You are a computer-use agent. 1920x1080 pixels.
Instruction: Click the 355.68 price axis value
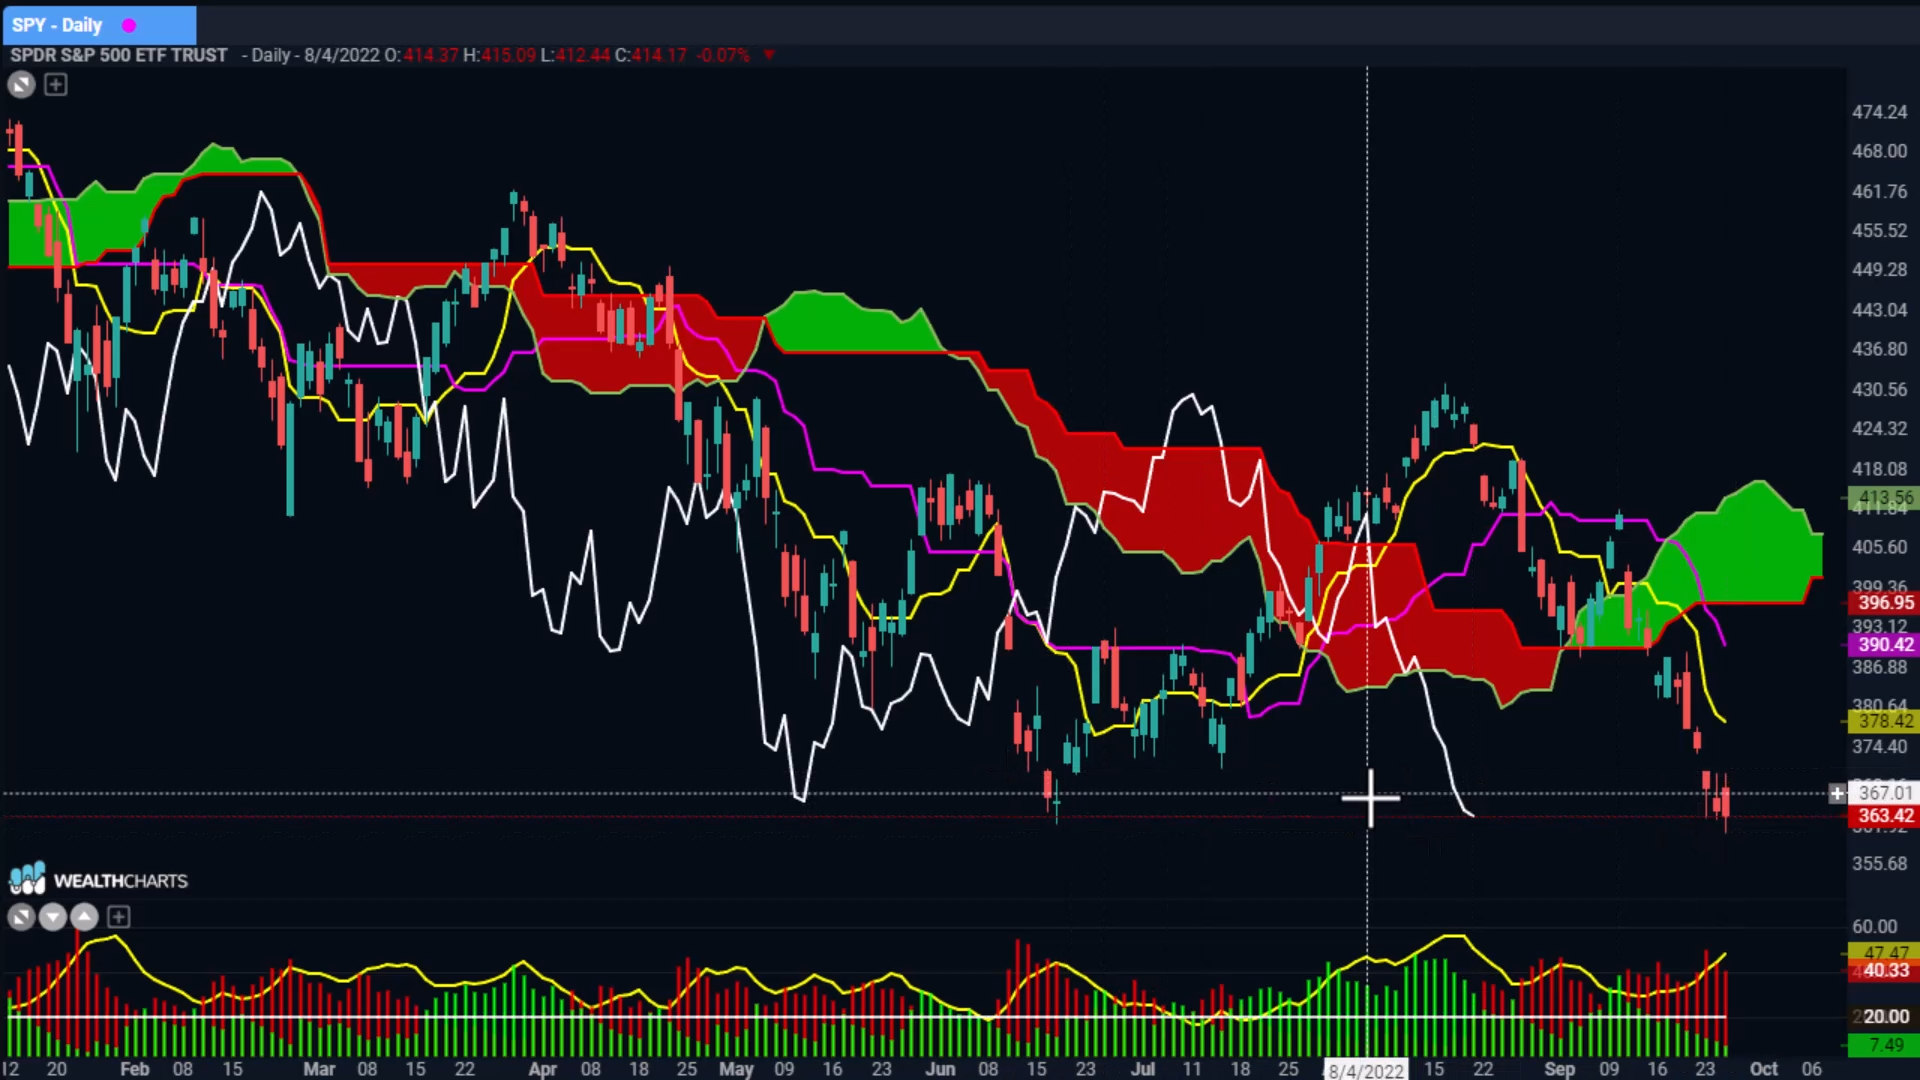click(1880, 863)
